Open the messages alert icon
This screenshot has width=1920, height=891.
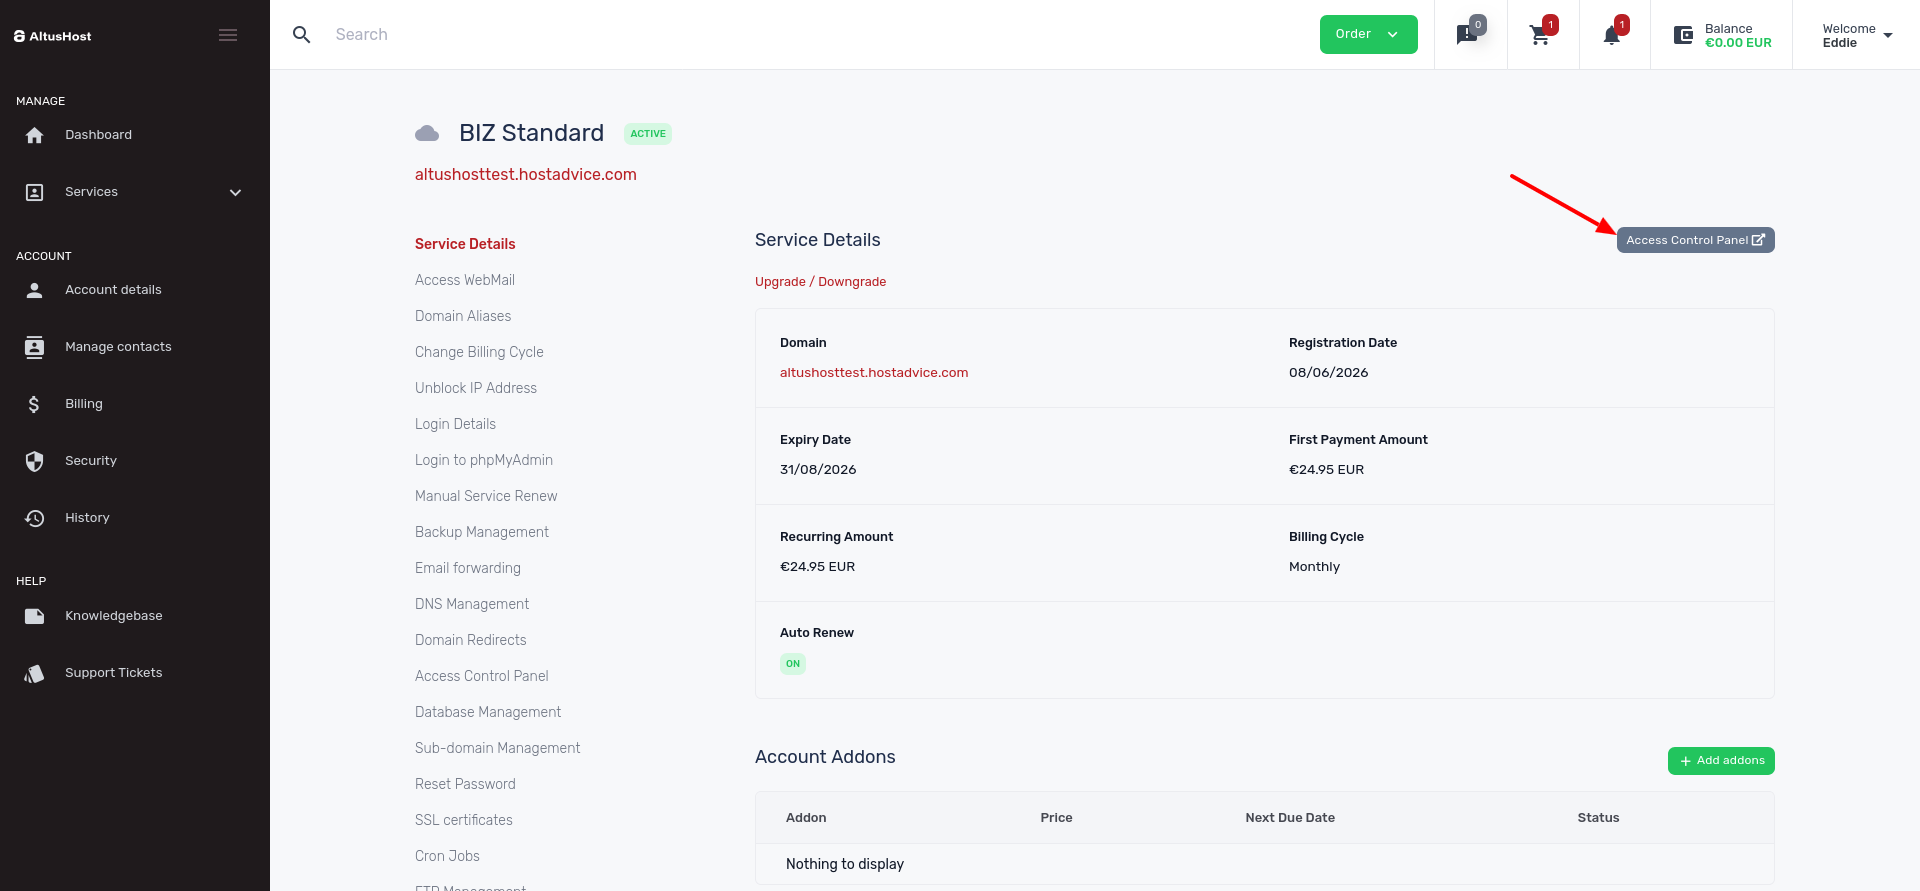(1468, 35)
